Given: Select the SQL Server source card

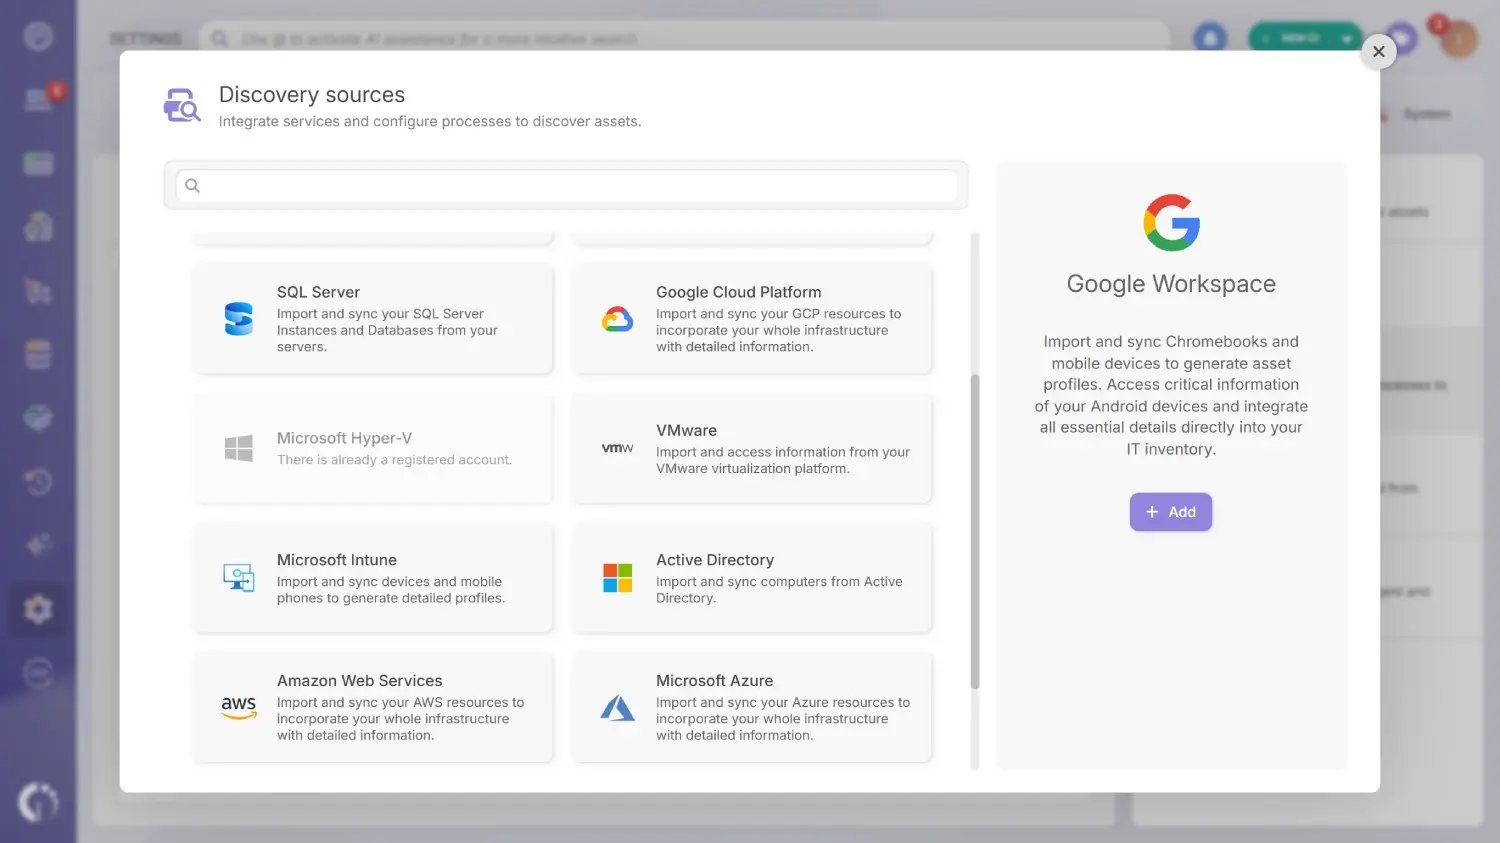Looking at the screenshot, I should point(373,319).
